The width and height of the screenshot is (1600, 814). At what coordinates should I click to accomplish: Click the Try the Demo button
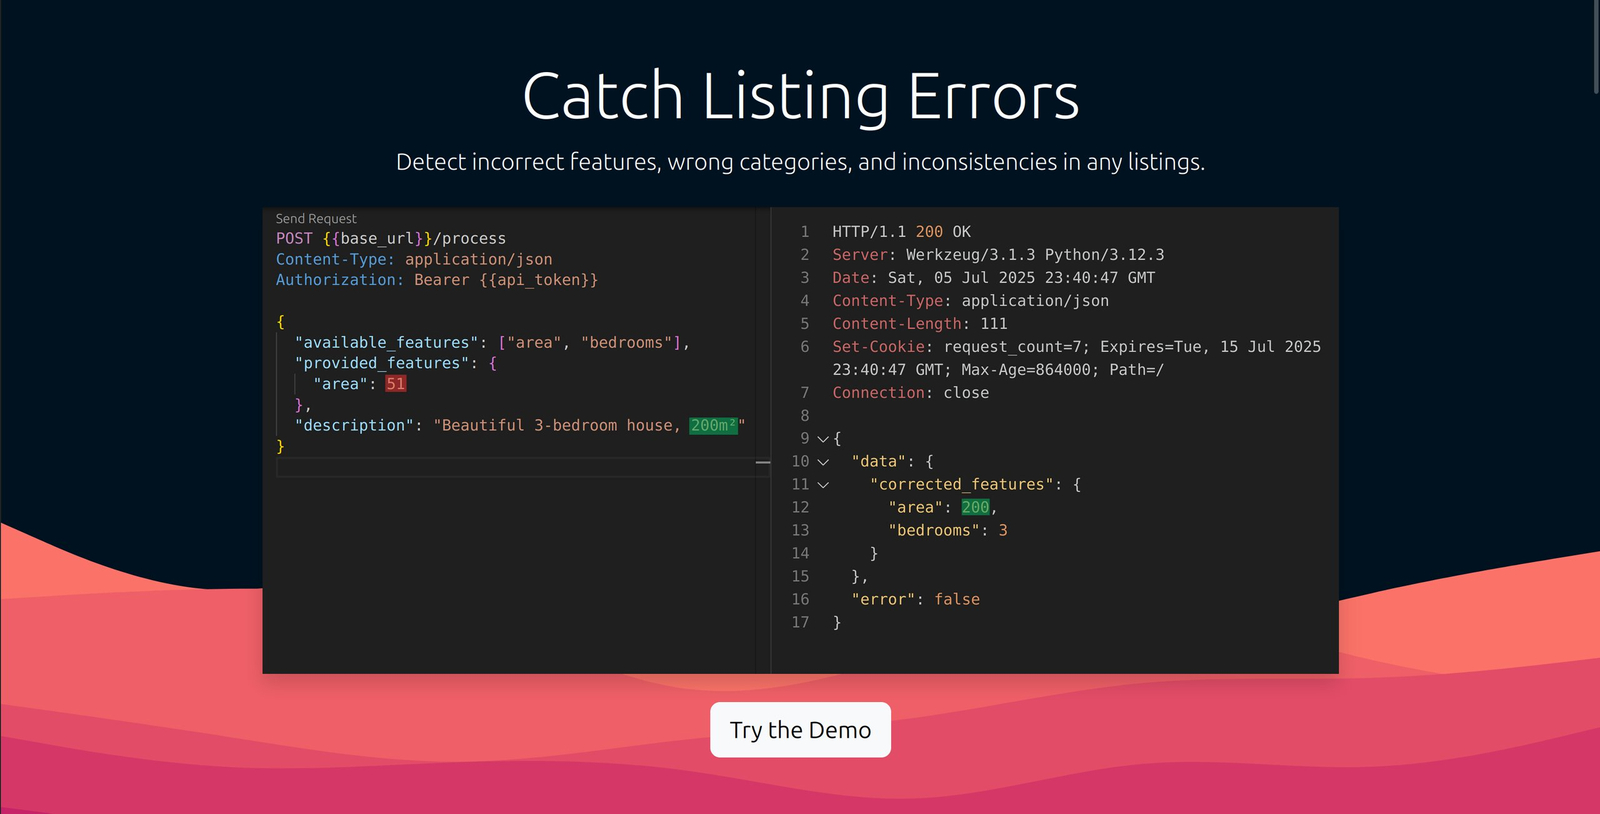(x=800, y=730)
